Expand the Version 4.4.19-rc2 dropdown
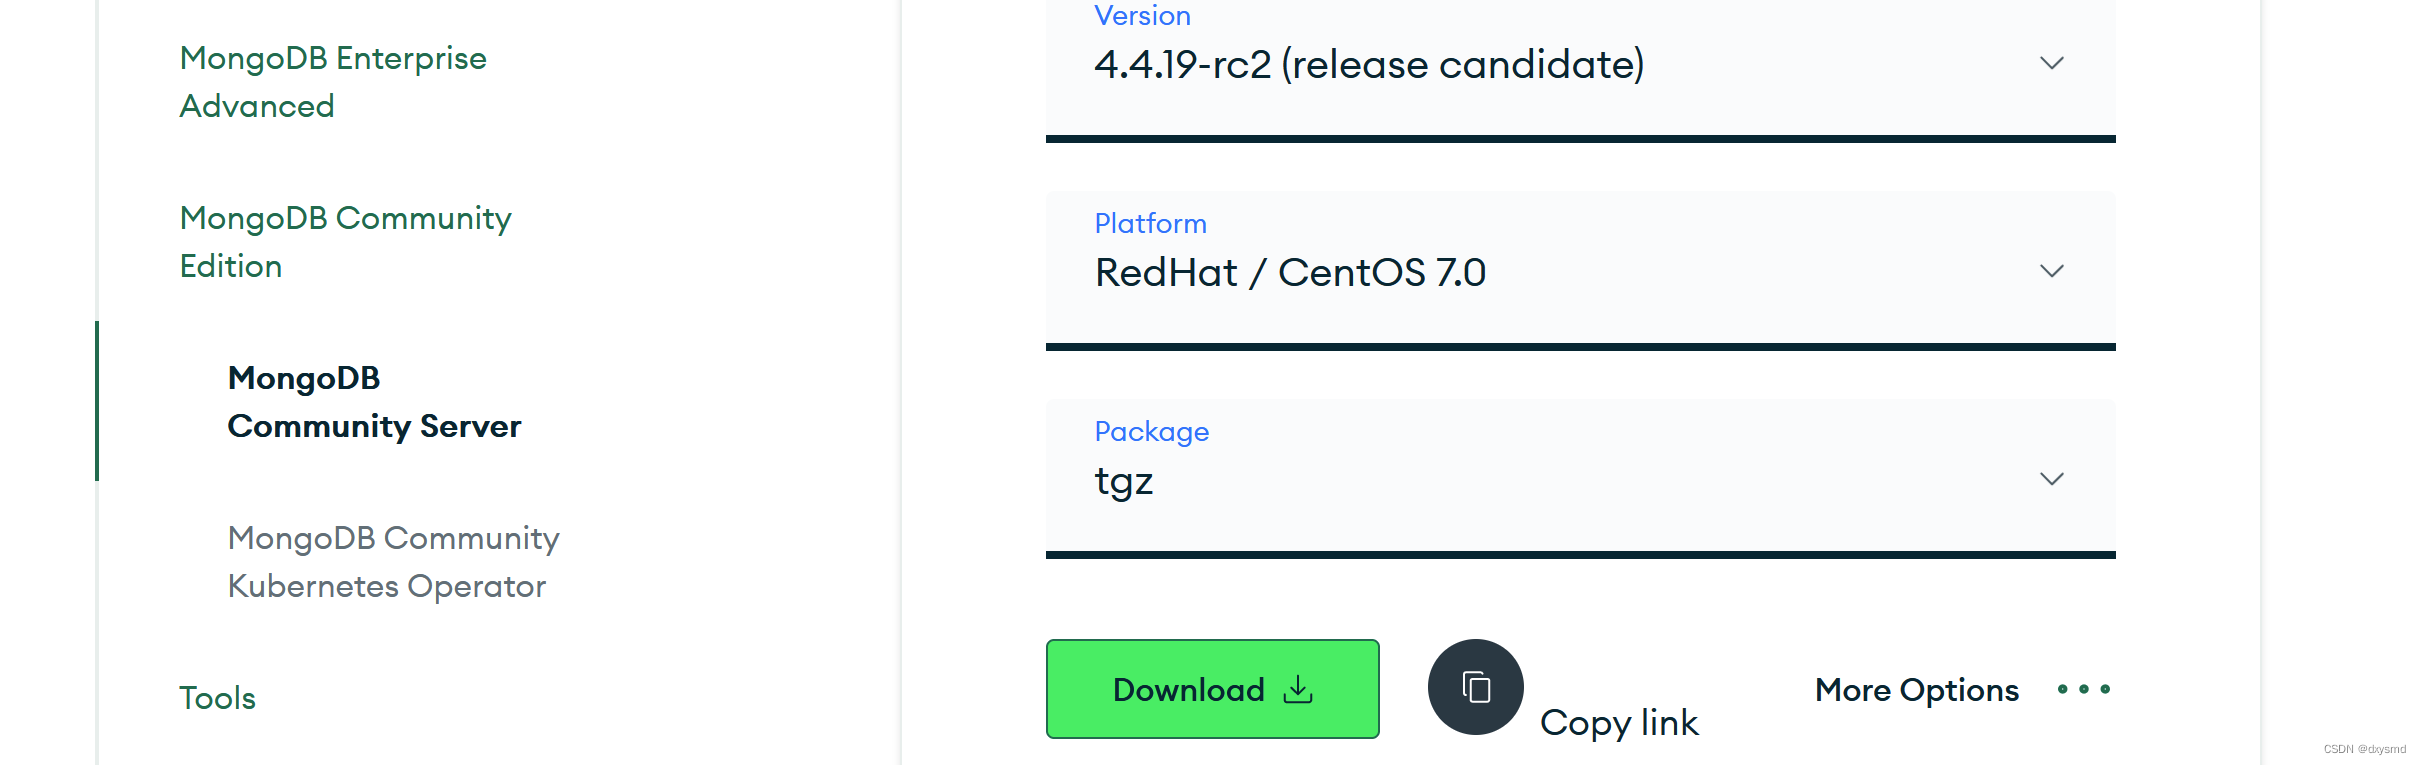 pyautogui.click(x=1580, y=68)
